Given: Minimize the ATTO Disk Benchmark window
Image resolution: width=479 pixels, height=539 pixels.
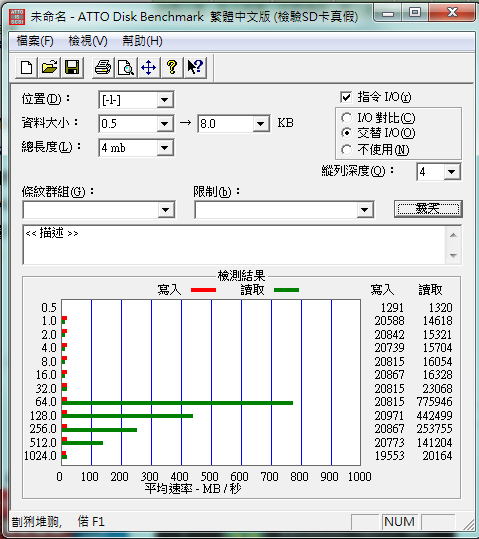Looking at the screenshot, I should (388, 13).
